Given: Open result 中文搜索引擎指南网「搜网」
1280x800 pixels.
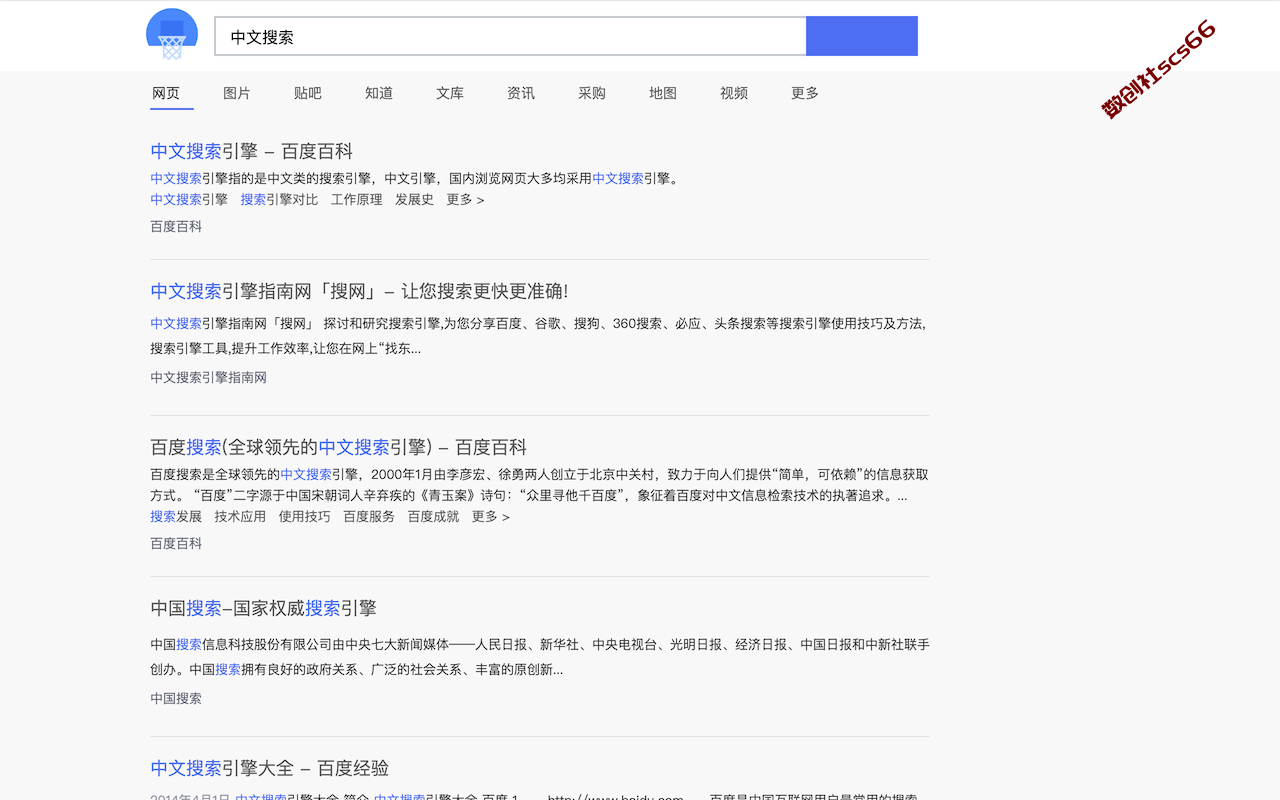Looking at the screenshot, I should tap(359, 292).
